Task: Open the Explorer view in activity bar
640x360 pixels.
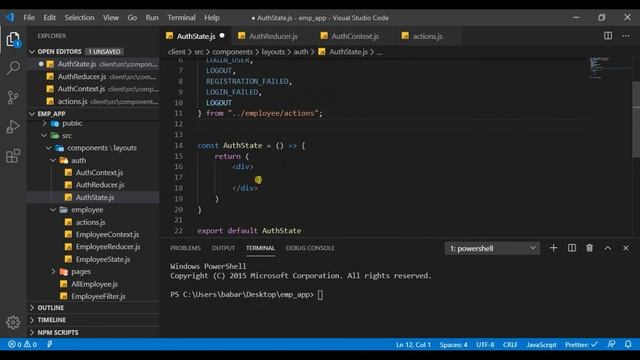Action: point(13,40)
